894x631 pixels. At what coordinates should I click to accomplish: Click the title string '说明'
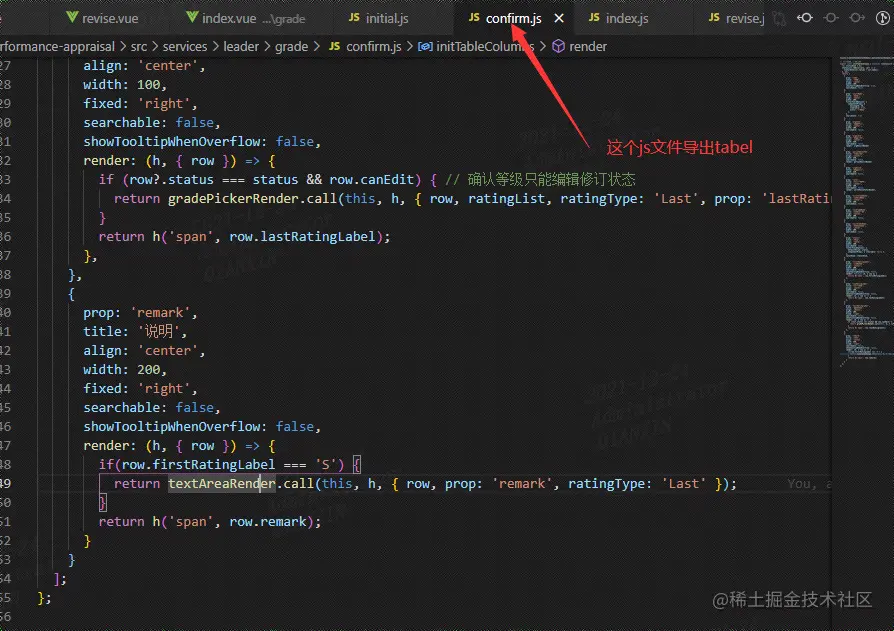point(159,331)
